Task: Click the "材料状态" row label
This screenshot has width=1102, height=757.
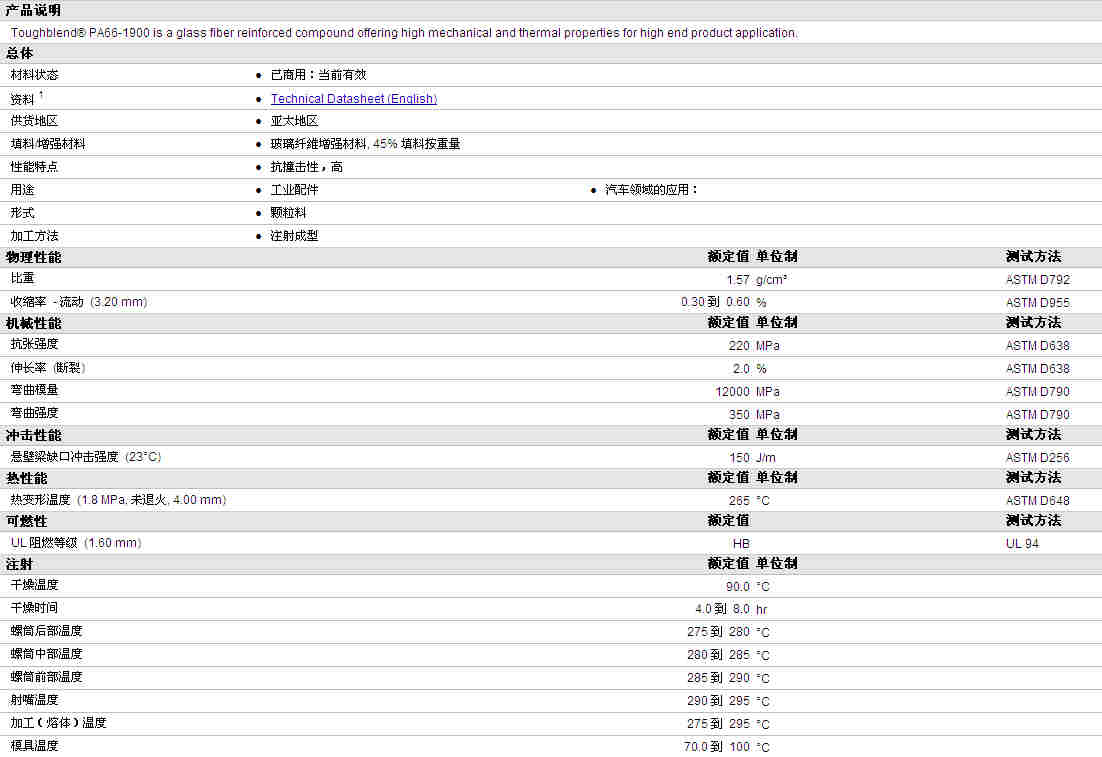Action: (x=34, y=75)
